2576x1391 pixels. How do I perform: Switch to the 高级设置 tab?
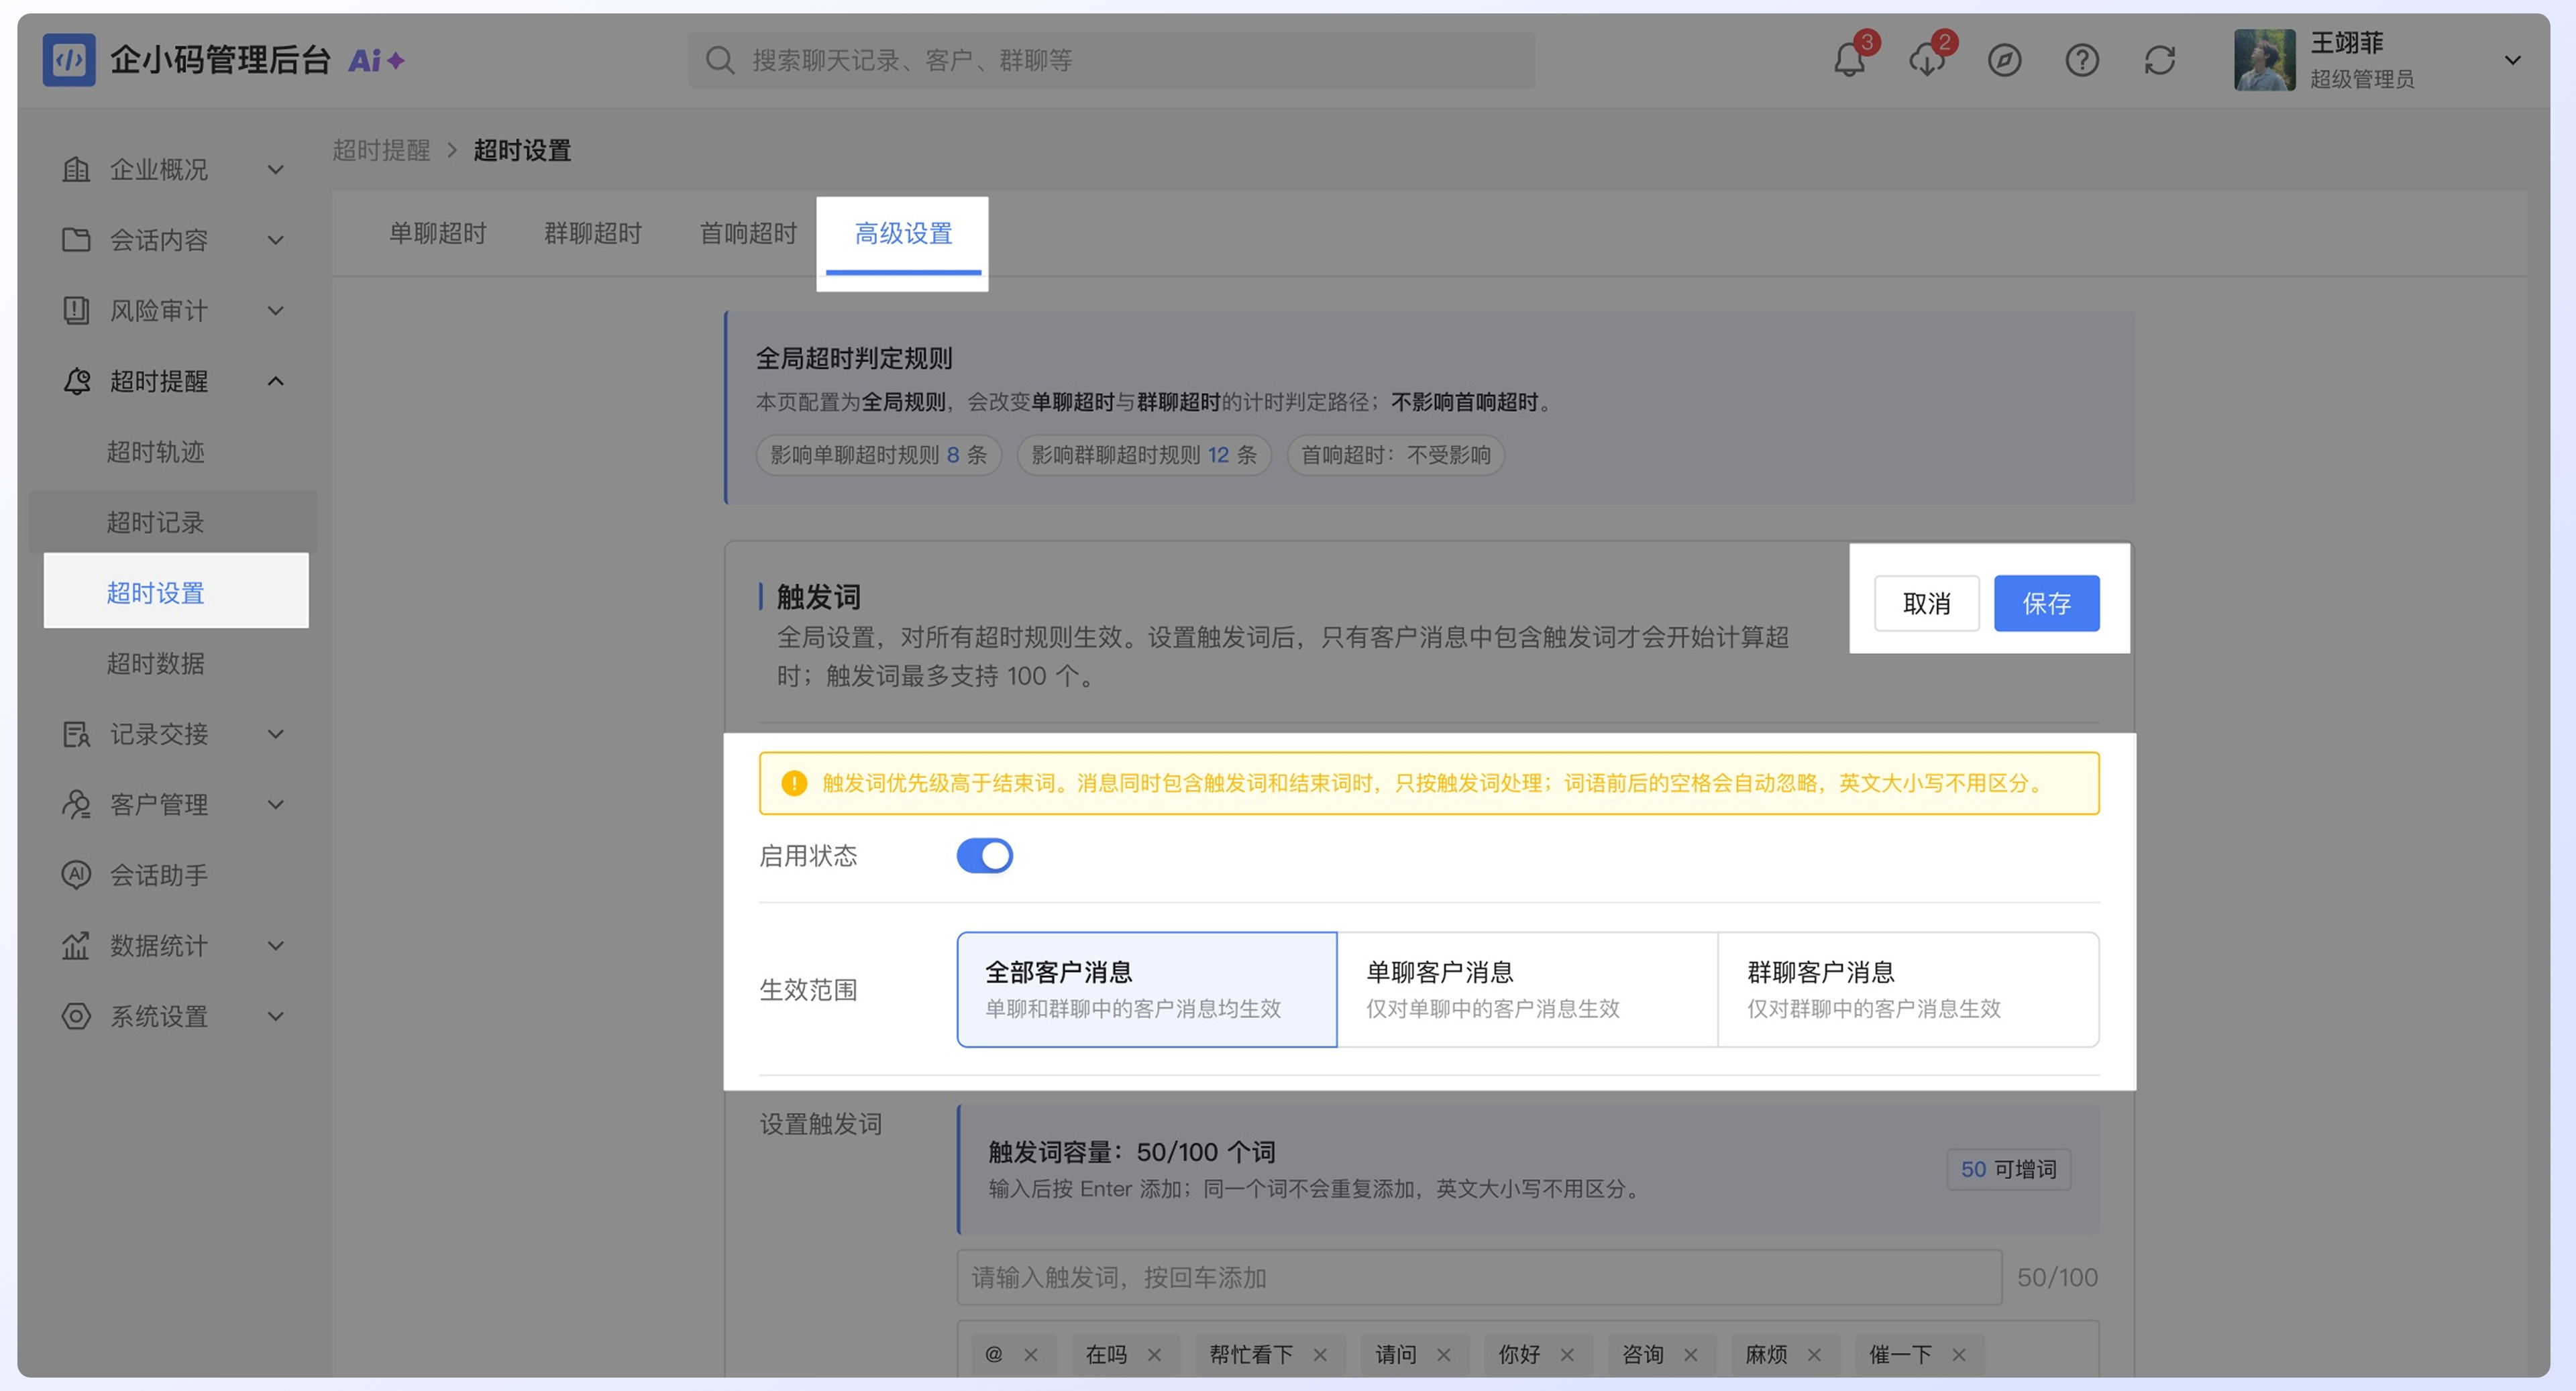coord(903,234)
